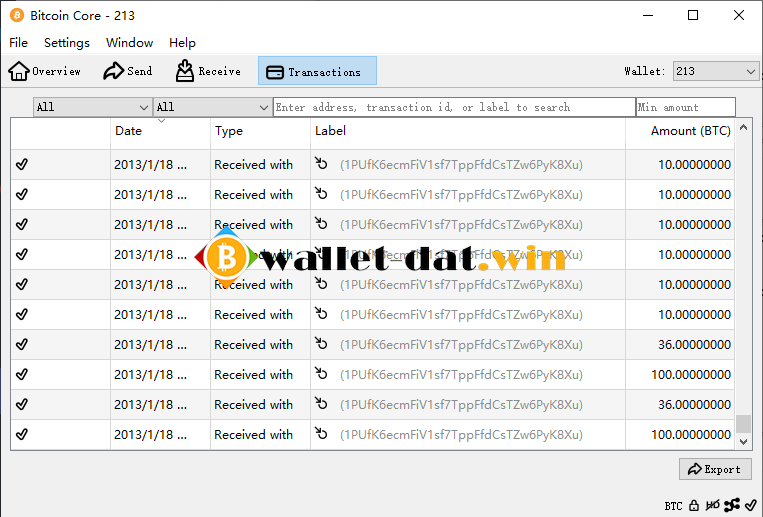Sort by the Type column header
Screen dimensions: 763x517
point(260,131)
